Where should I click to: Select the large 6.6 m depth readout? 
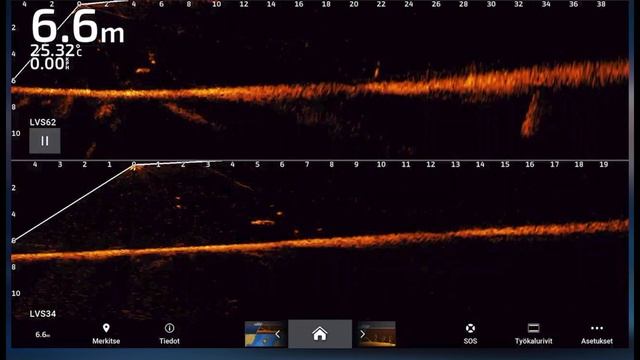click(x=78, y=27)
